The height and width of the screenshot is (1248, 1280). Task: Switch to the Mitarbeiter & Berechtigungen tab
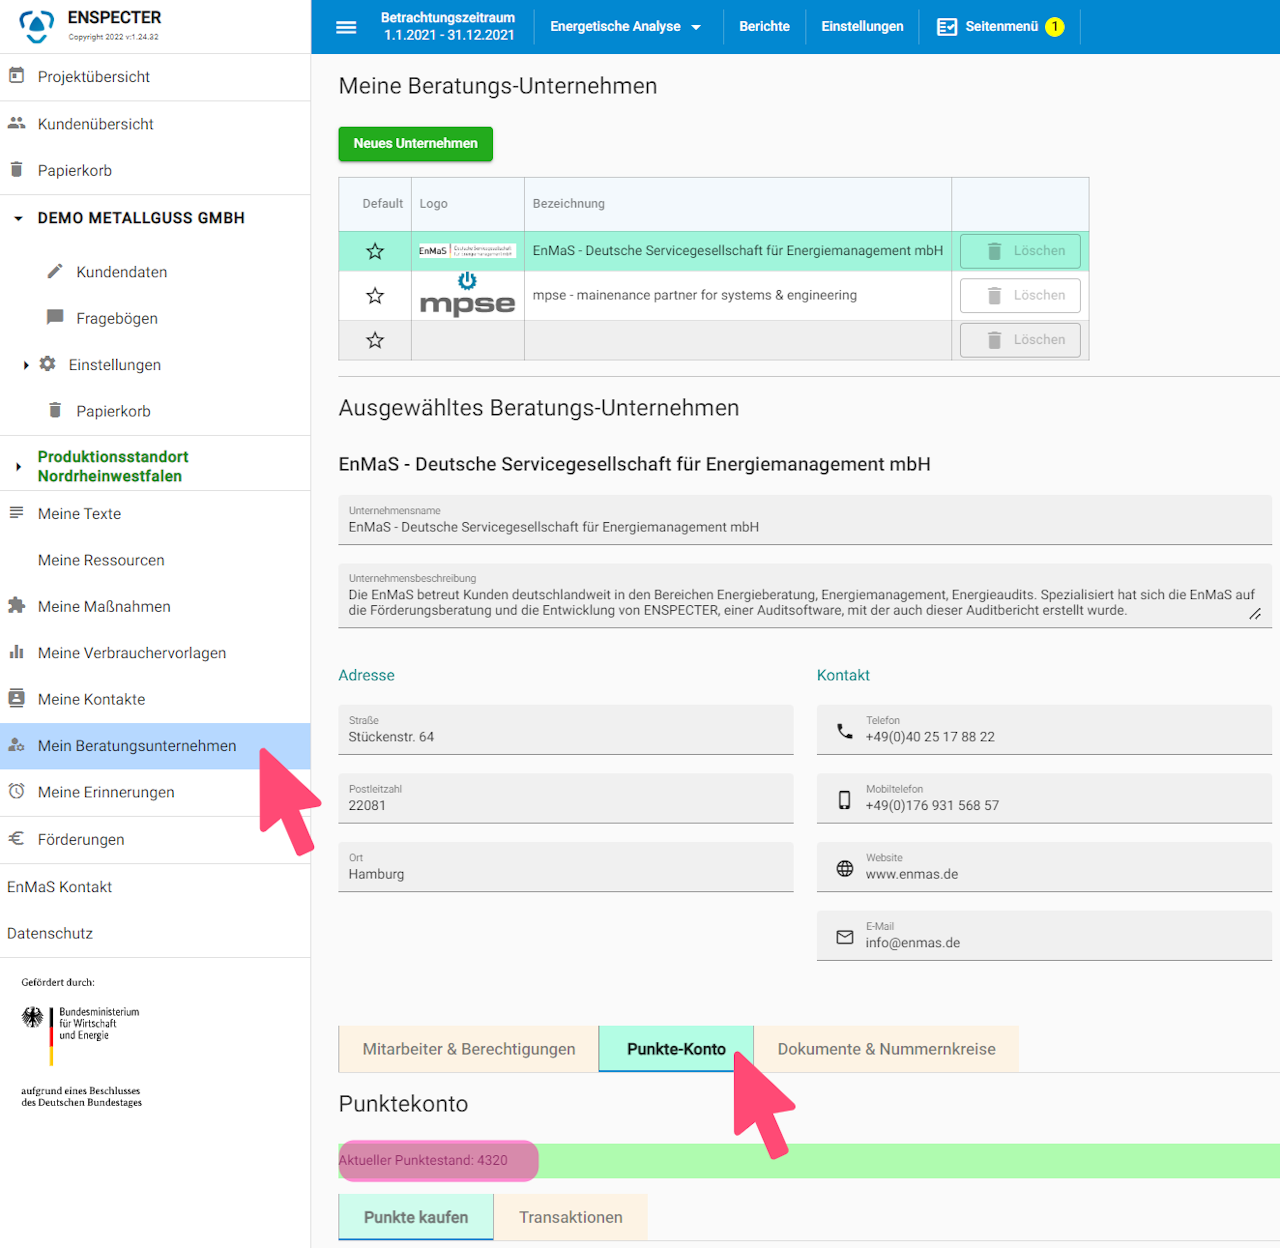pos(469,1049)
